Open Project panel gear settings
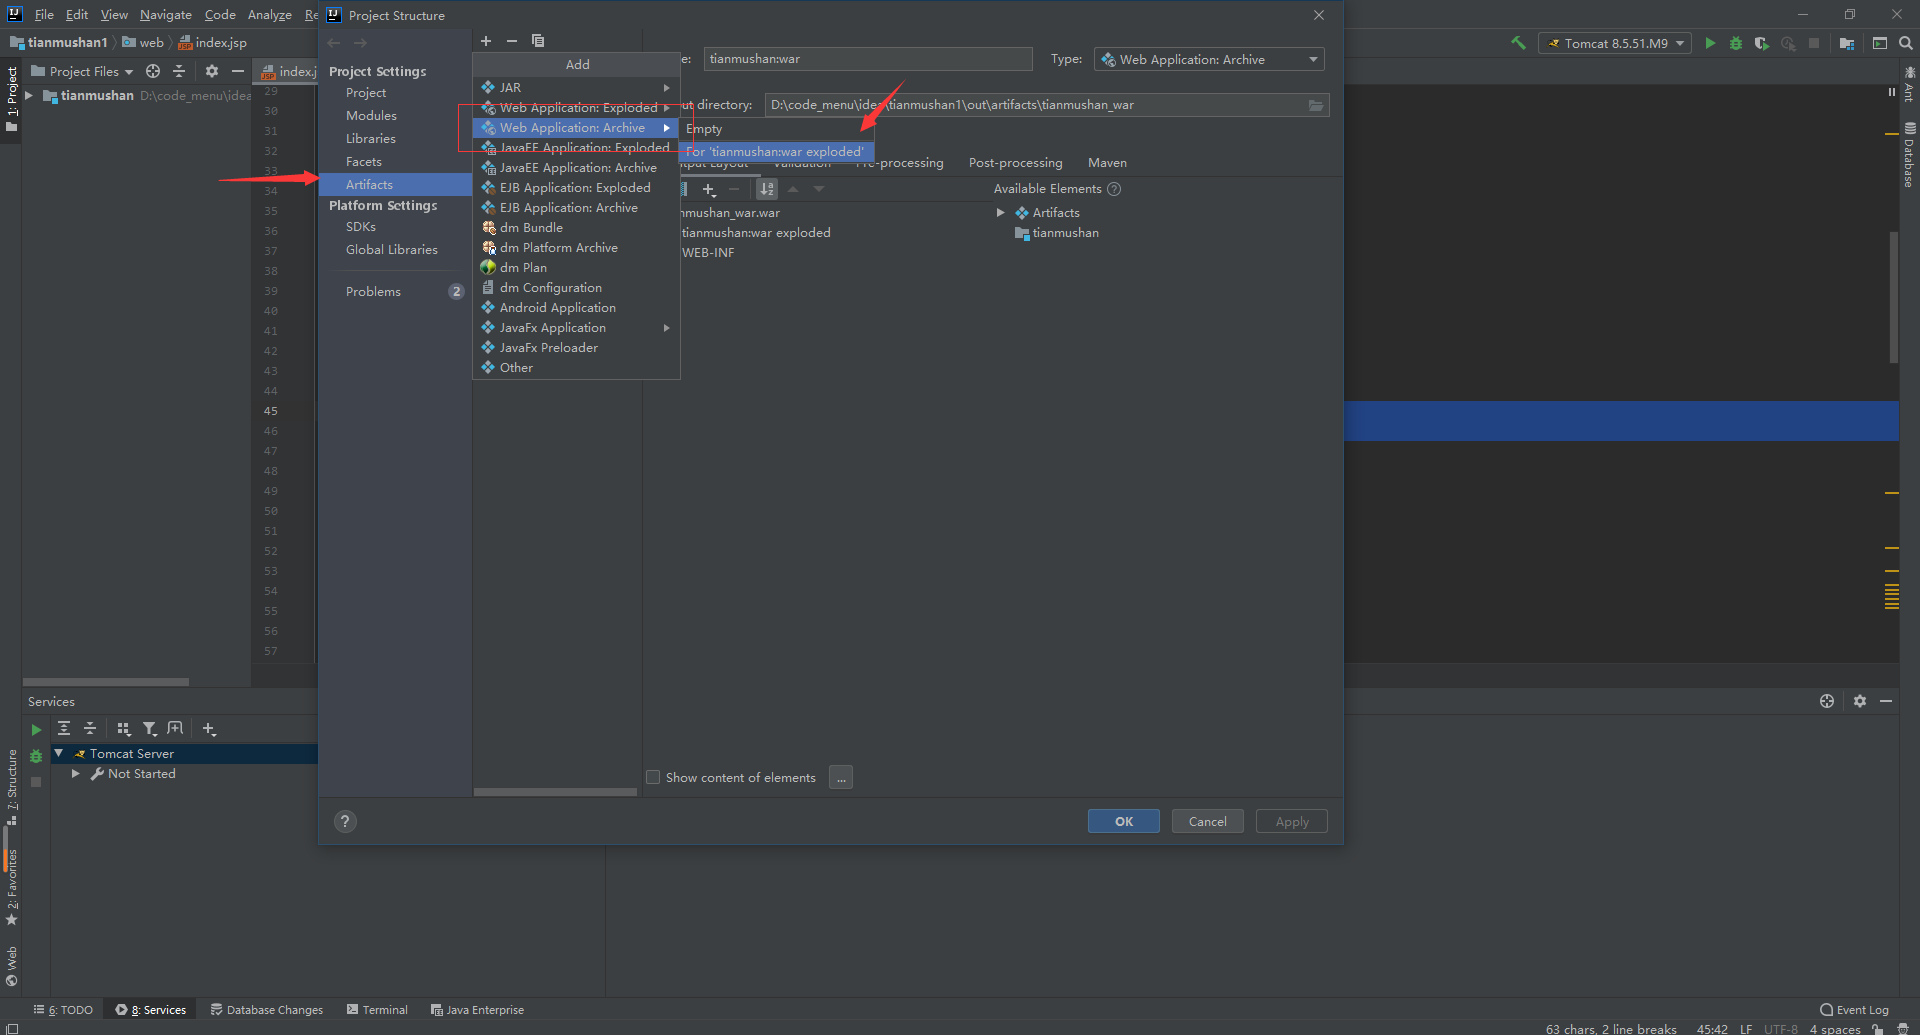This screenshot has height=1035, width=1920. pos(211,71)
